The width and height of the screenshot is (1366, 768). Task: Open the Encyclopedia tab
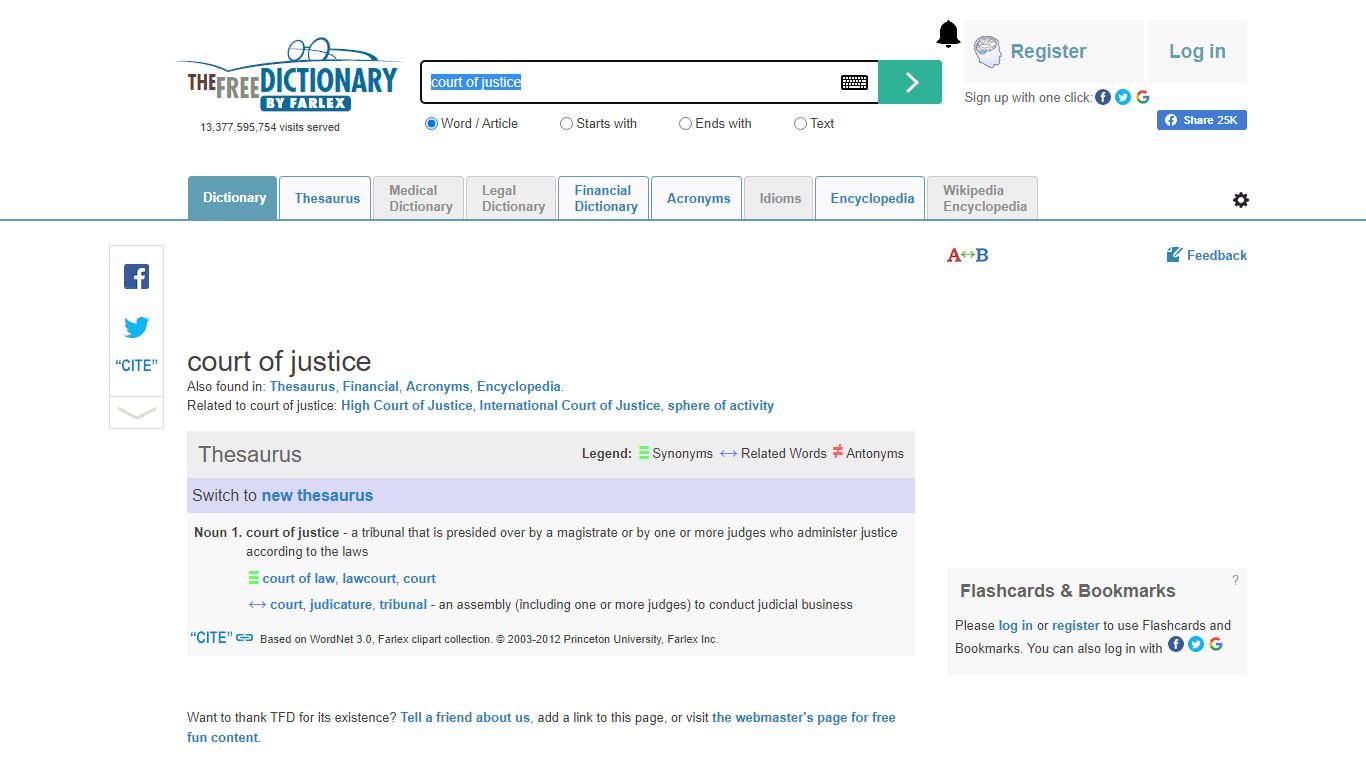pyautogui.click(x=872, y=198)
